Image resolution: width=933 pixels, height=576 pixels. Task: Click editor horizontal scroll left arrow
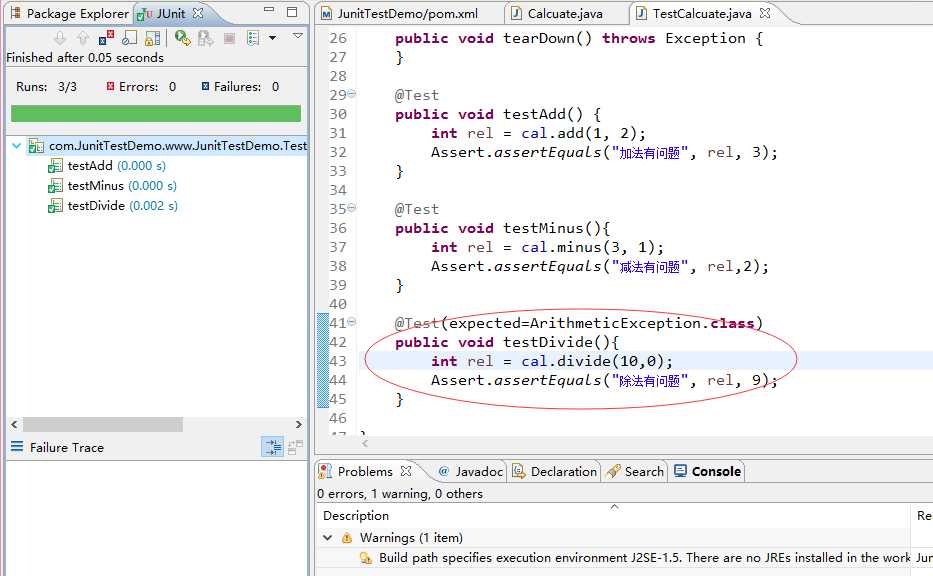click(x=365, y=443)
